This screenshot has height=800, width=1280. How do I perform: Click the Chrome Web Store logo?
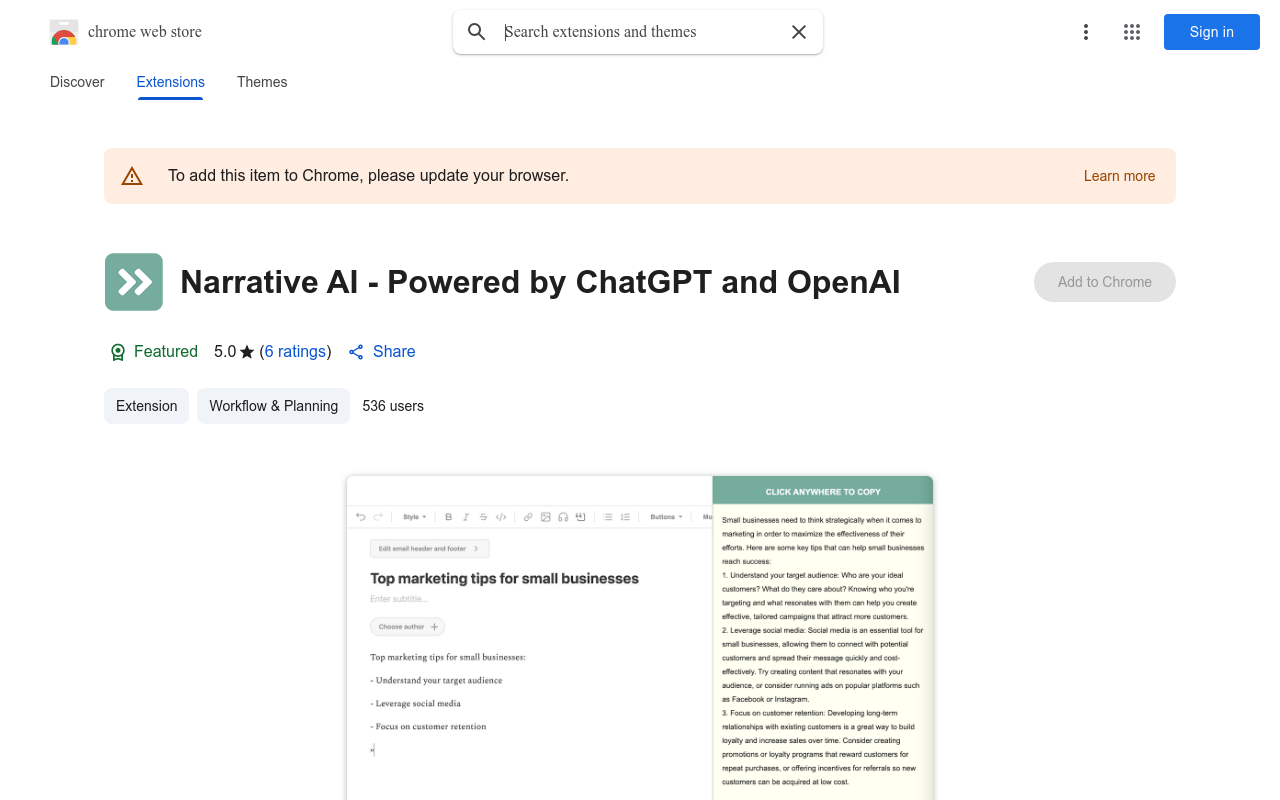click(x=64, y=32)
